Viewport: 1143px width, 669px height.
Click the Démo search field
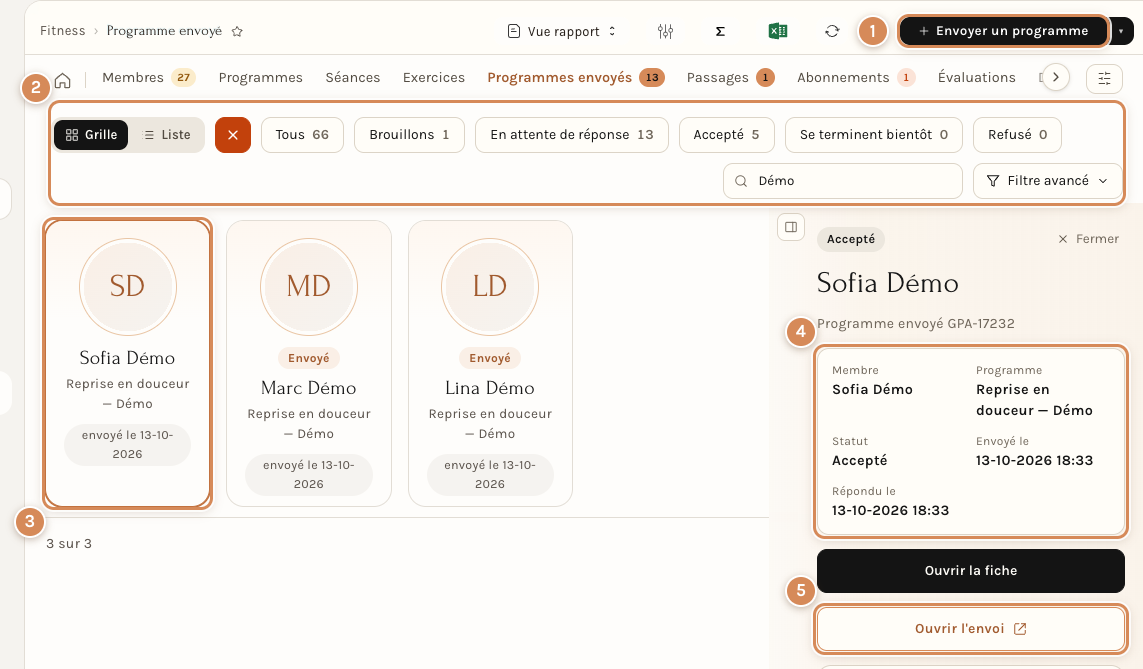click(843, 181)
